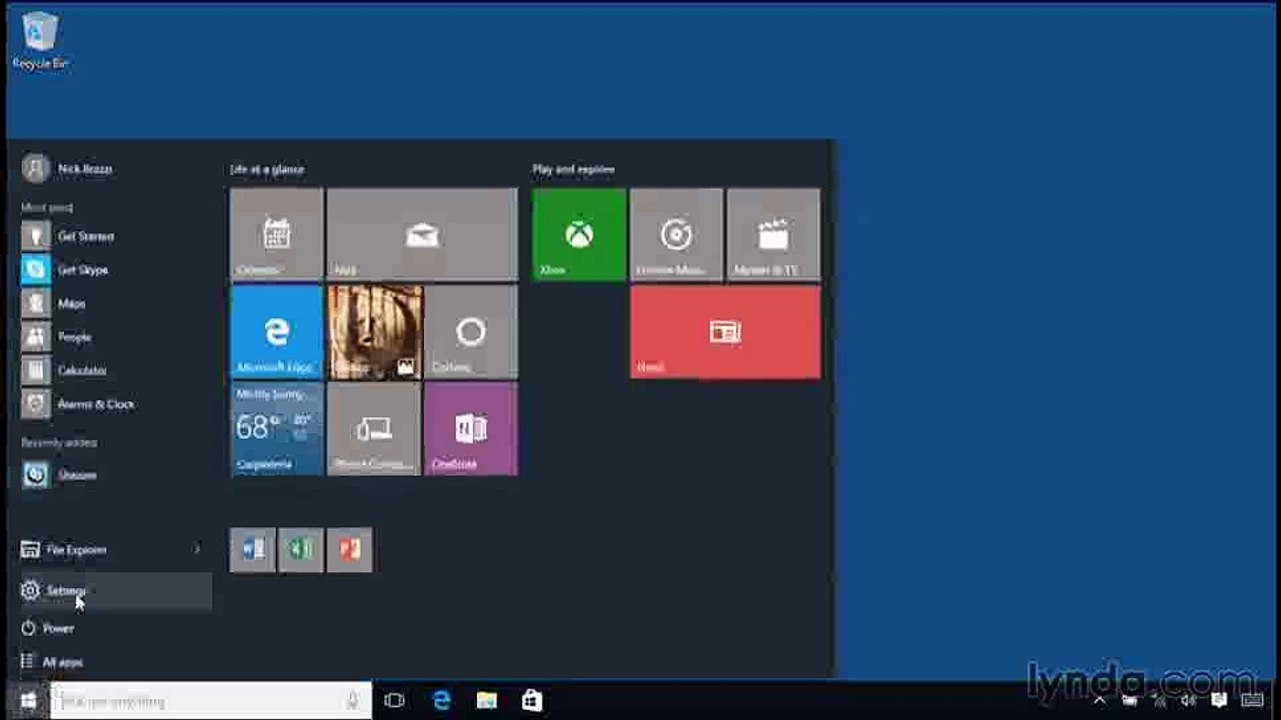Open the Movies & TV tile
1281x720 pixels.
(x=773, y=234)
